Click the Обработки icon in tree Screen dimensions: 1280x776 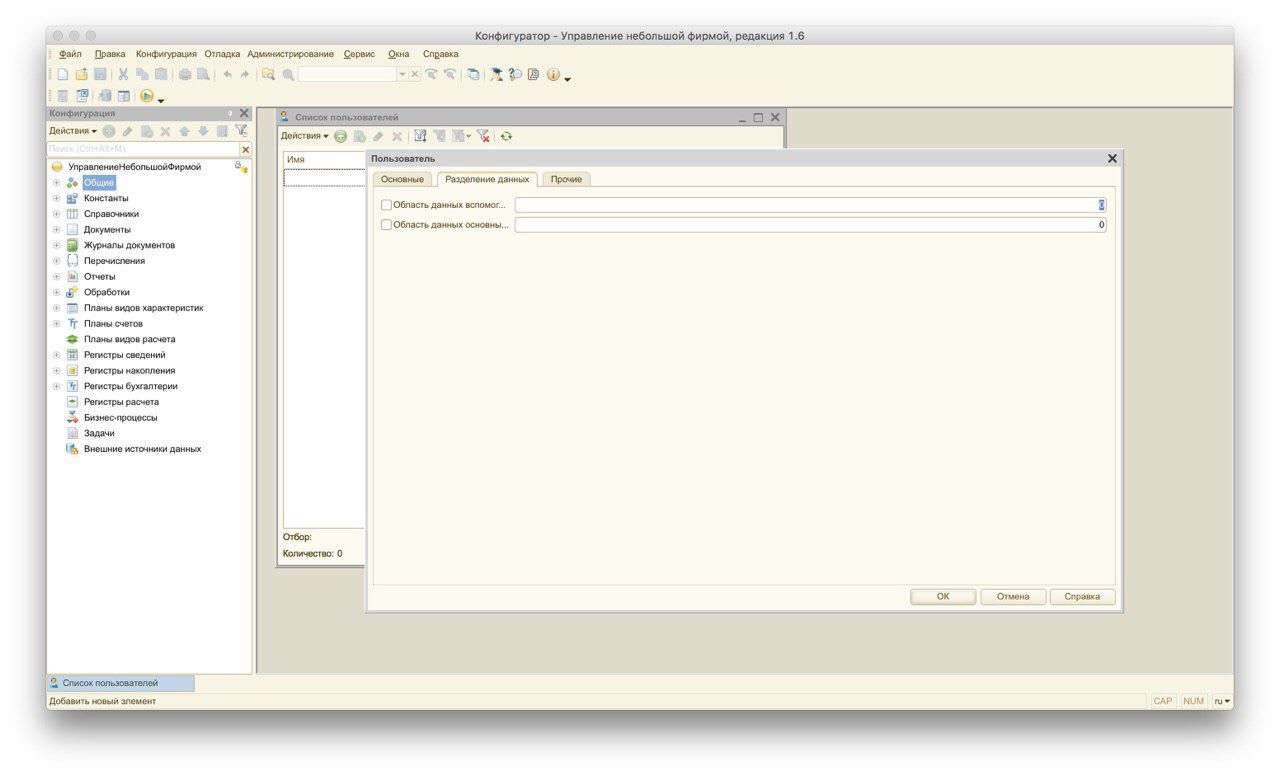click(x=72, y=292)
